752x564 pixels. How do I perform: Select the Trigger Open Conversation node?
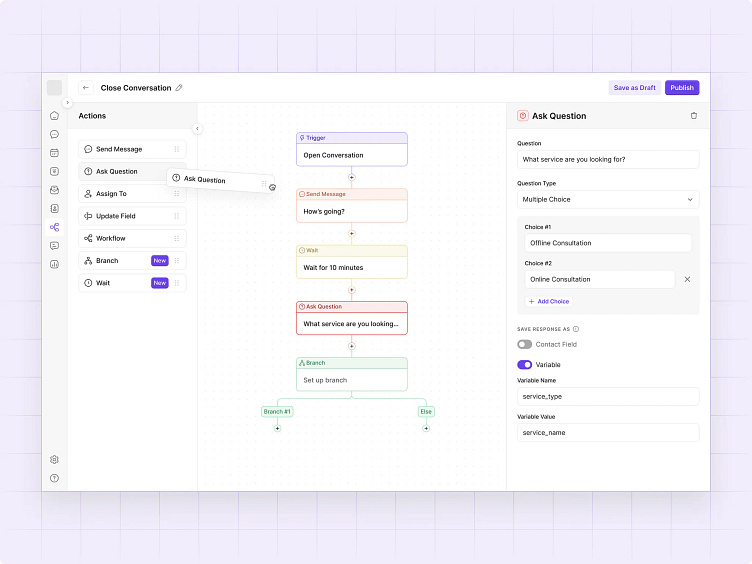pos(352,150)
